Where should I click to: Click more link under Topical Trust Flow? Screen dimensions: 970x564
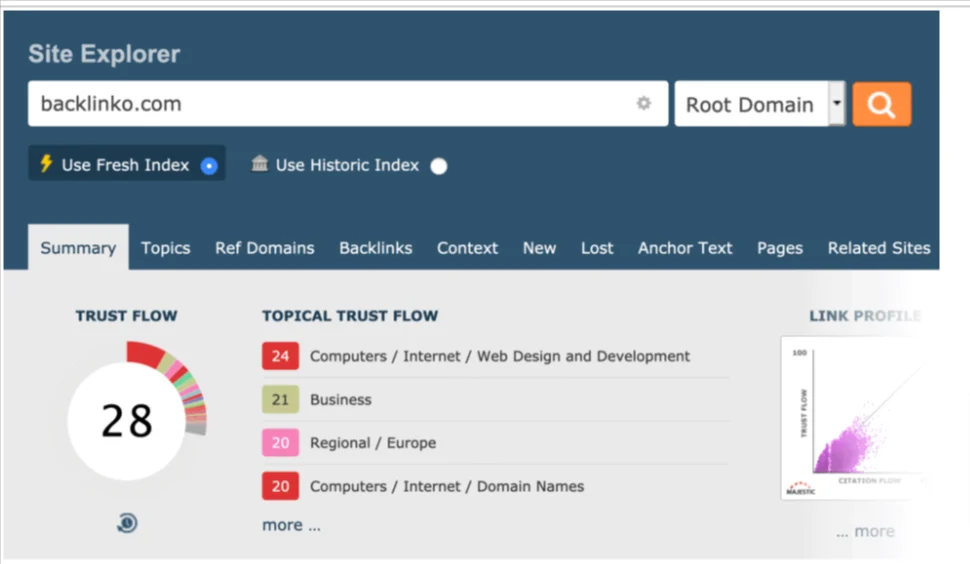[x=291, y=525]
